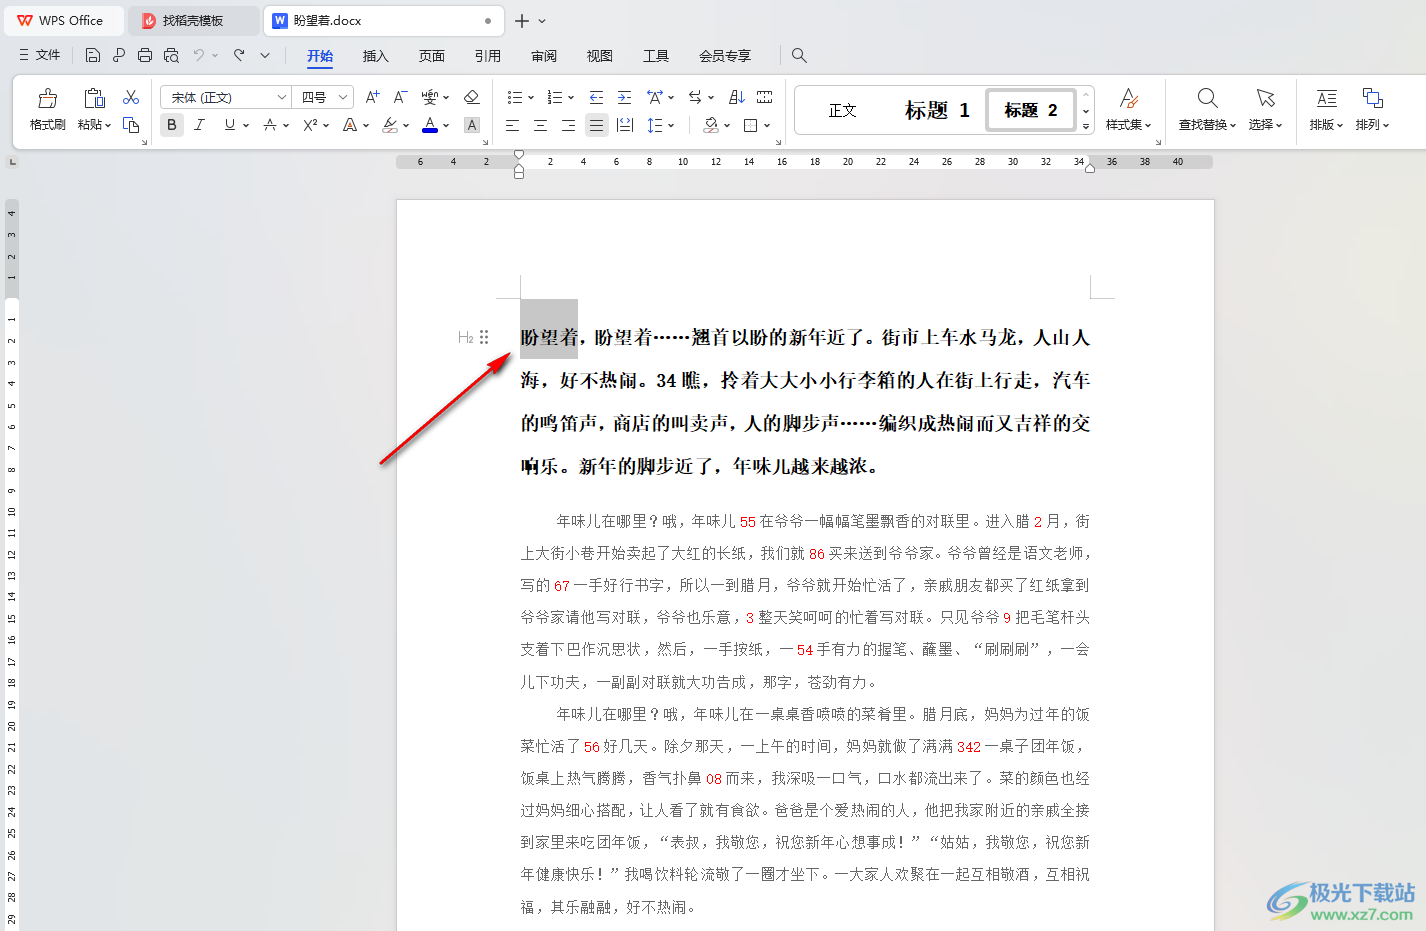Image resolution: width=1426 pixels, height=931 pixels.
Task: Apply the 正文 (Body) style
Action: [842, 110]
